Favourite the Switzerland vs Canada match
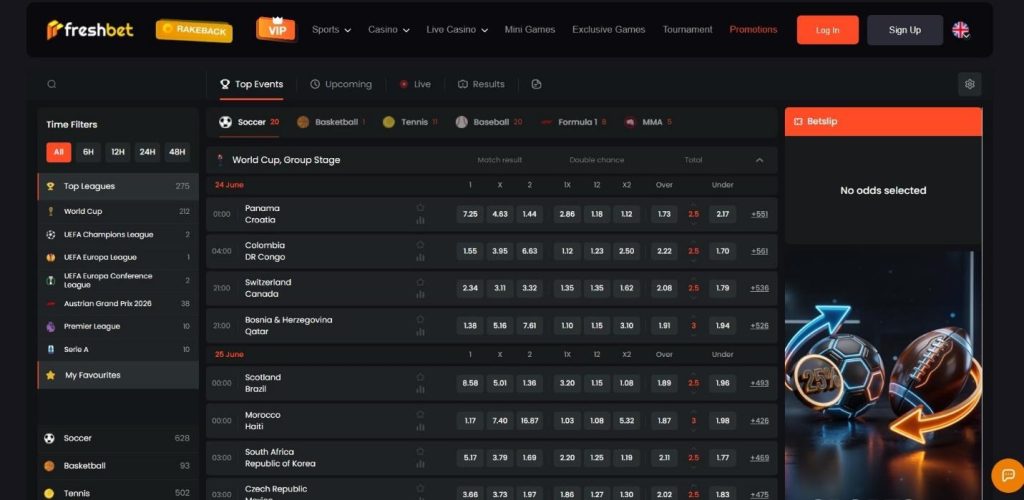 tap(420, 282)
